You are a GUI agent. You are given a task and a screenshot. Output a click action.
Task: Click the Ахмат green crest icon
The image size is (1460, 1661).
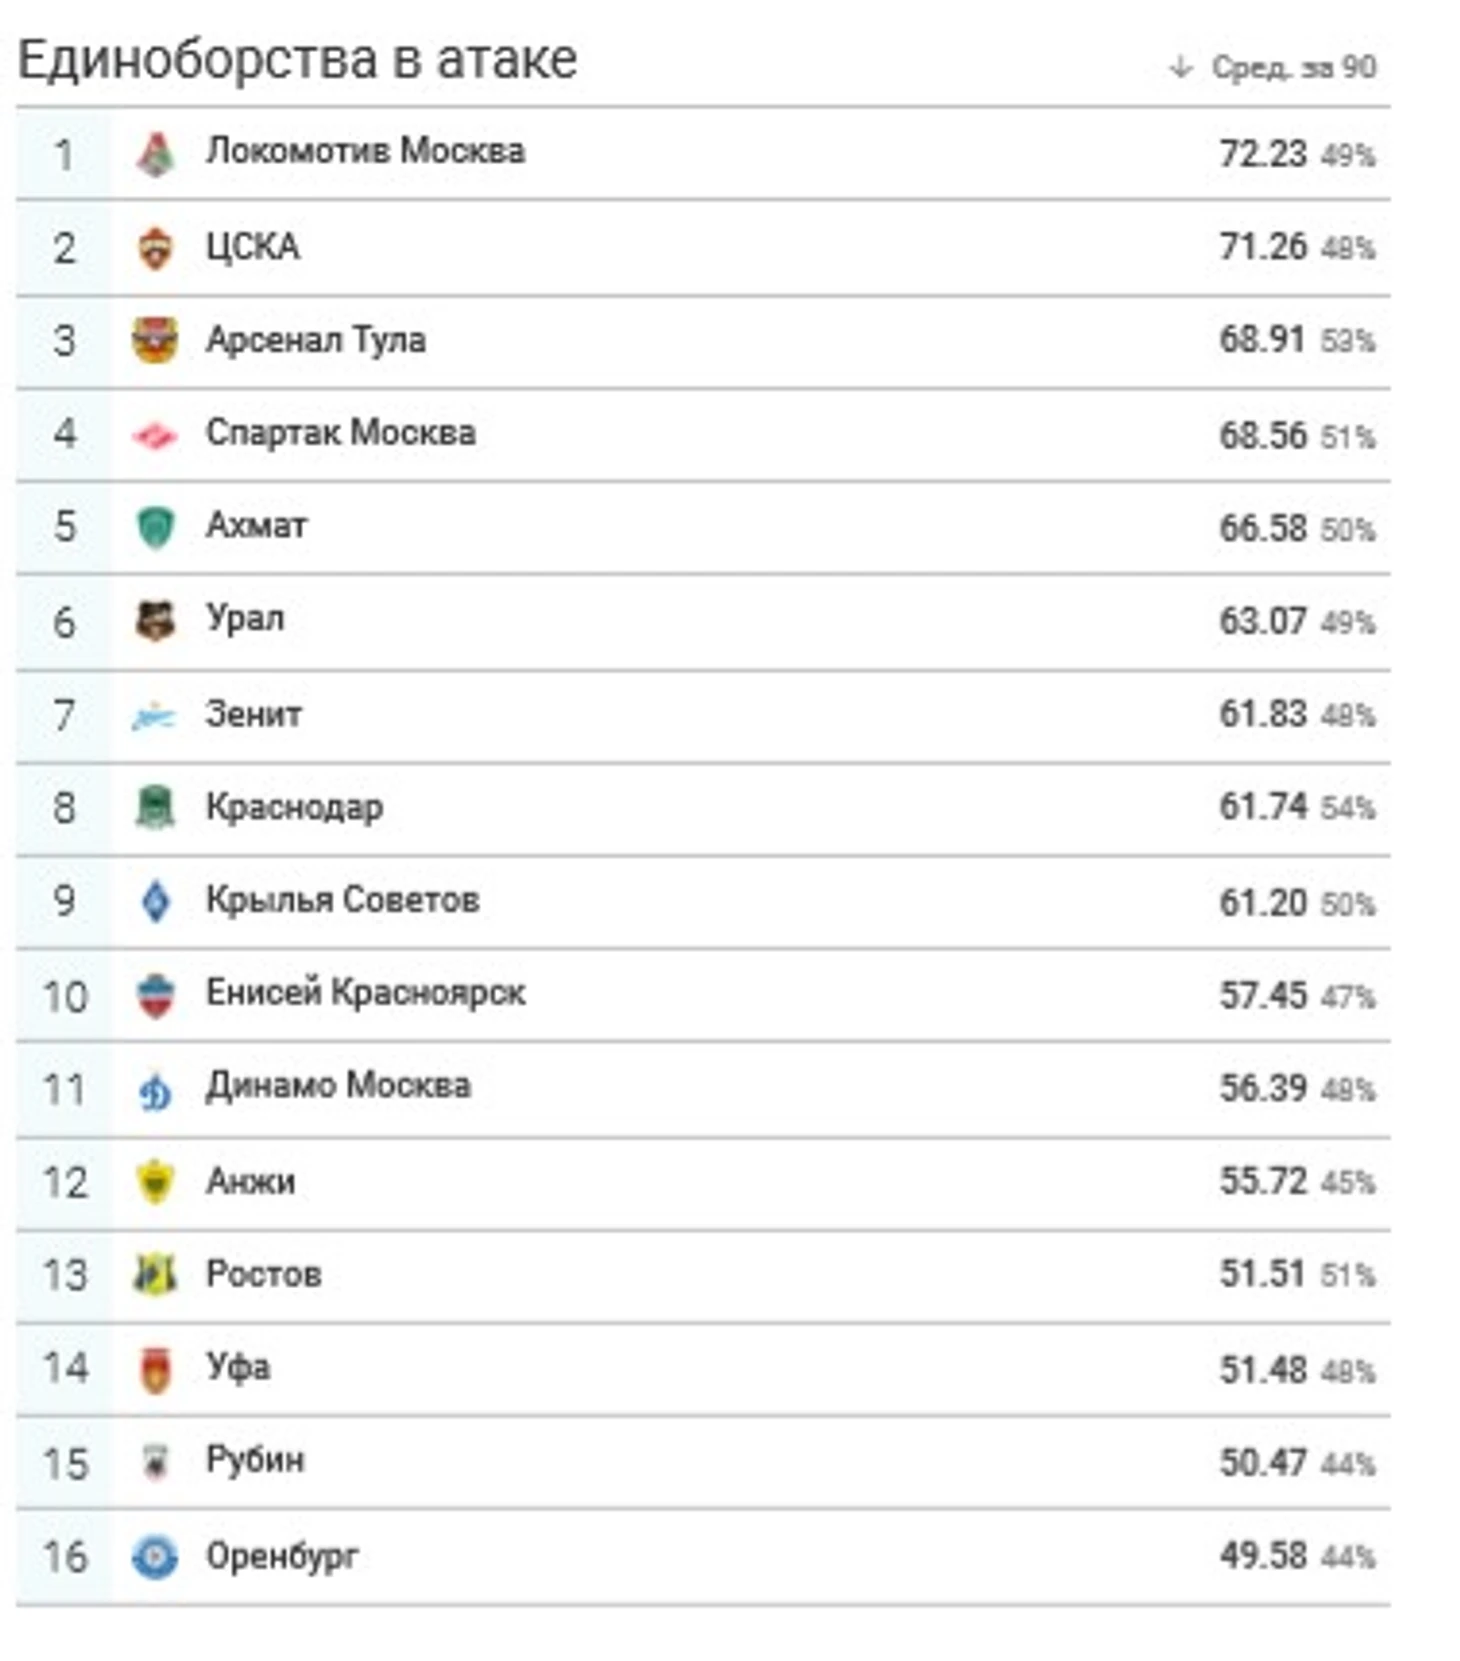[155, 527]
